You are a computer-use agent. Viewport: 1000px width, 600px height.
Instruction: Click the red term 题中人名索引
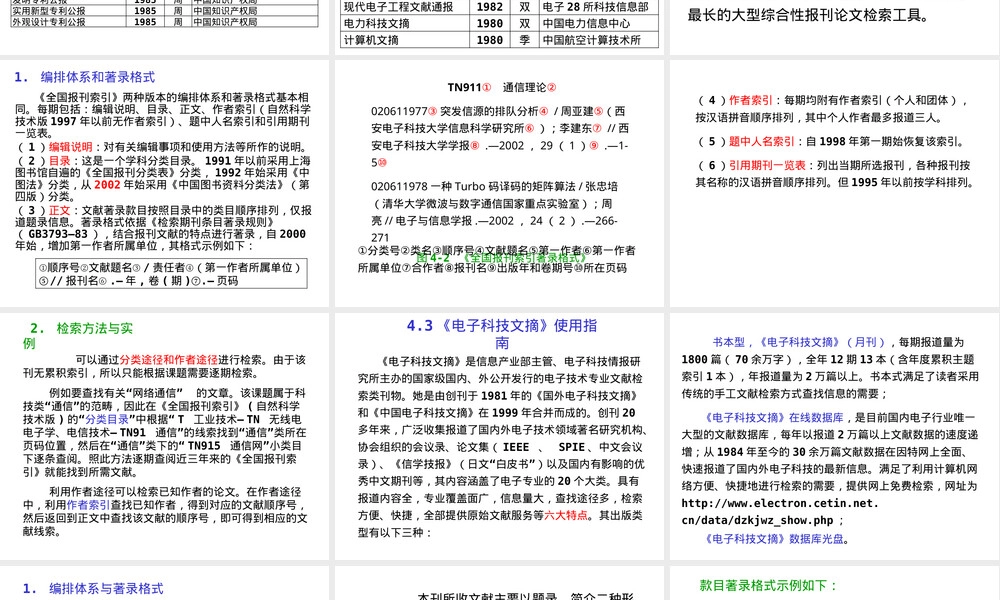761,142
